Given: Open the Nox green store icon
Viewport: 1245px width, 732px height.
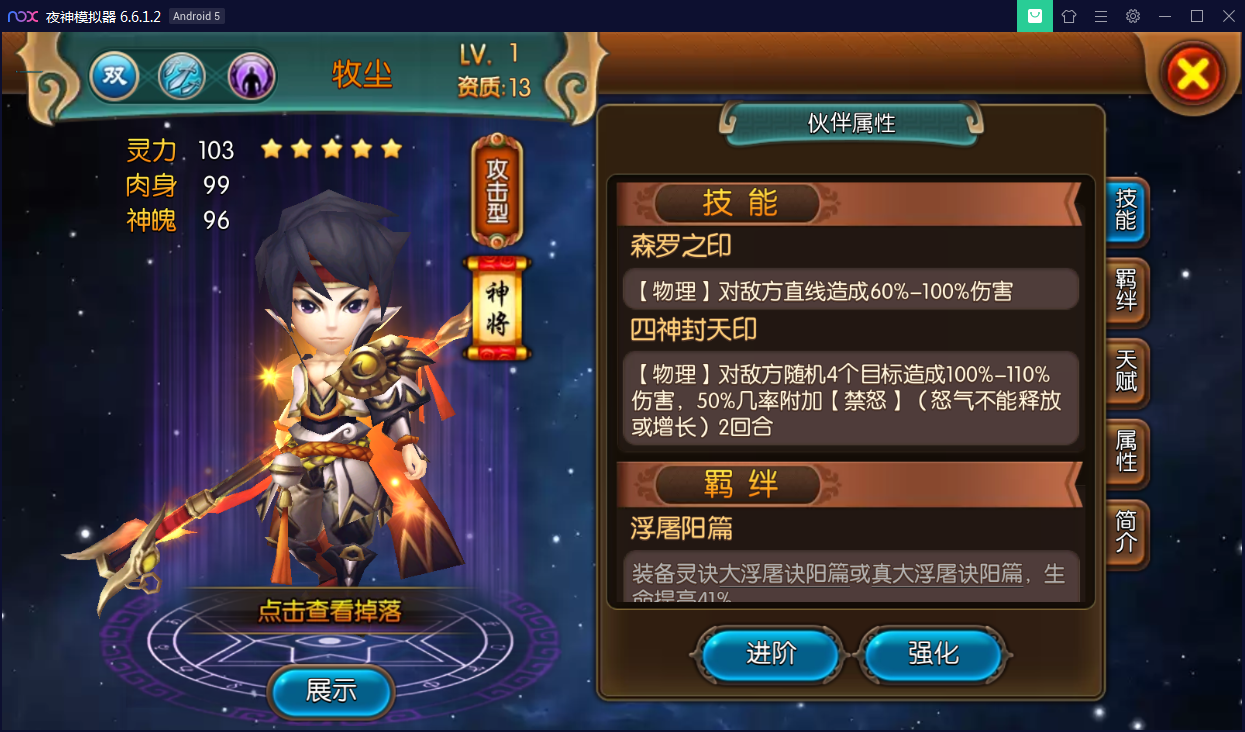Looking at the screenshot, I should pos(1035,16).
